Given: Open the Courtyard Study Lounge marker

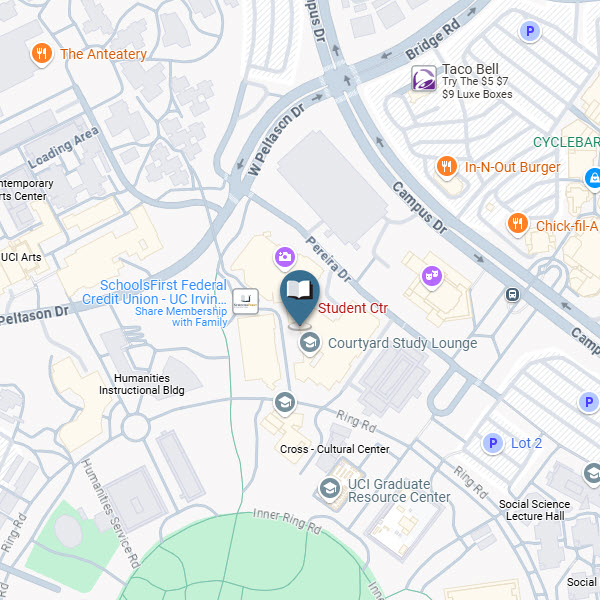Looking at the screenshot, I should click(x=310, y=343).
